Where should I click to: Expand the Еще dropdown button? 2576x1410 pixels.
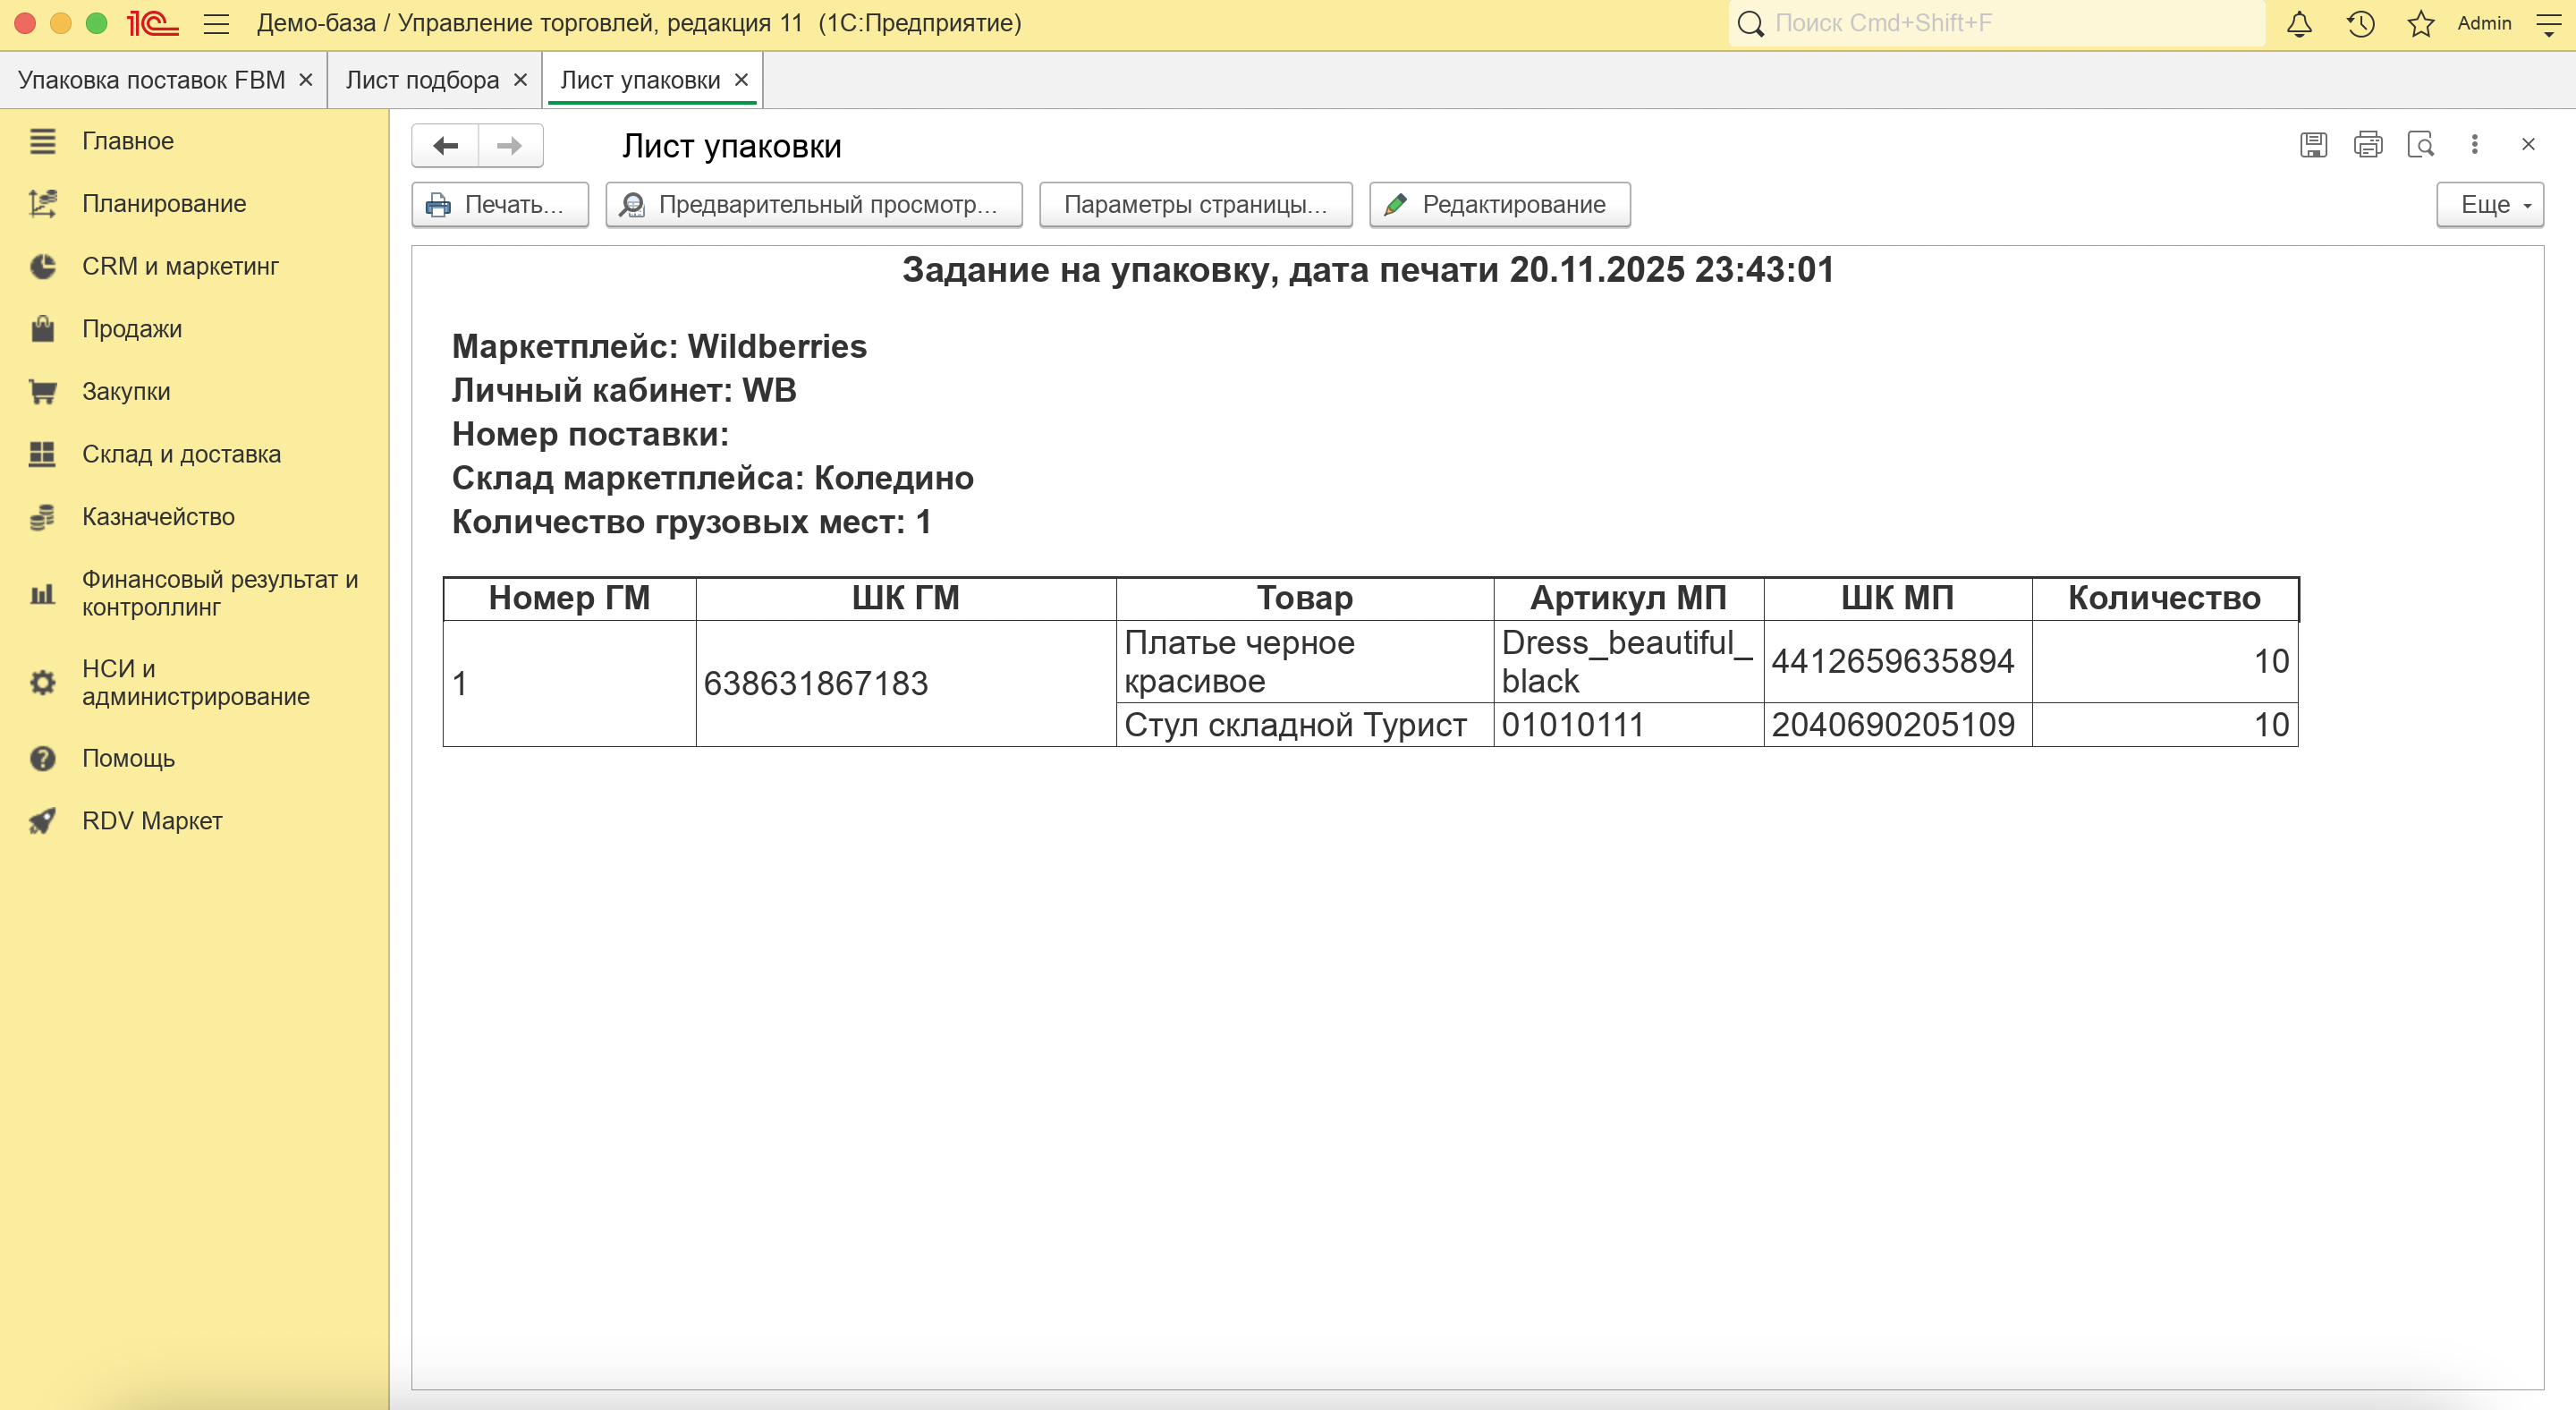tap(2489, 205)
